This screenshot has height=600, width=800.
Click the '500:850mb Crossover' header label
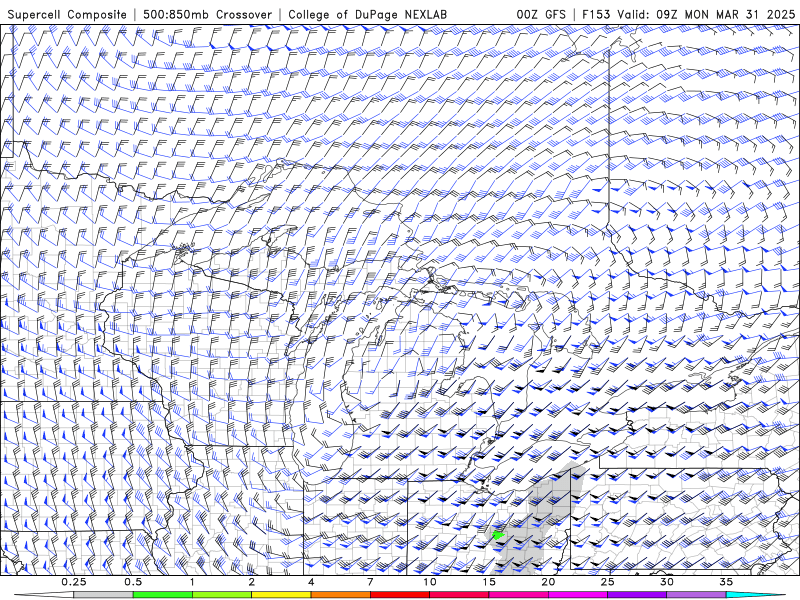208,14
